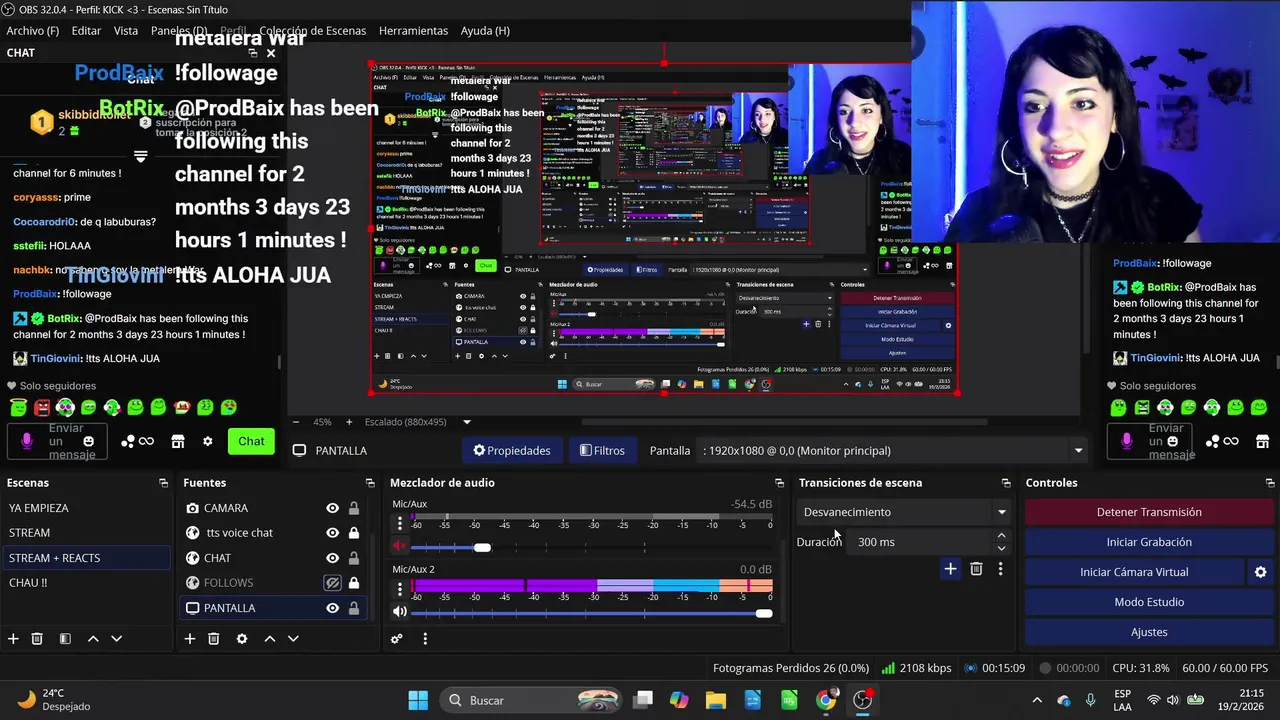Move selected source down in Fuentes

293,639
